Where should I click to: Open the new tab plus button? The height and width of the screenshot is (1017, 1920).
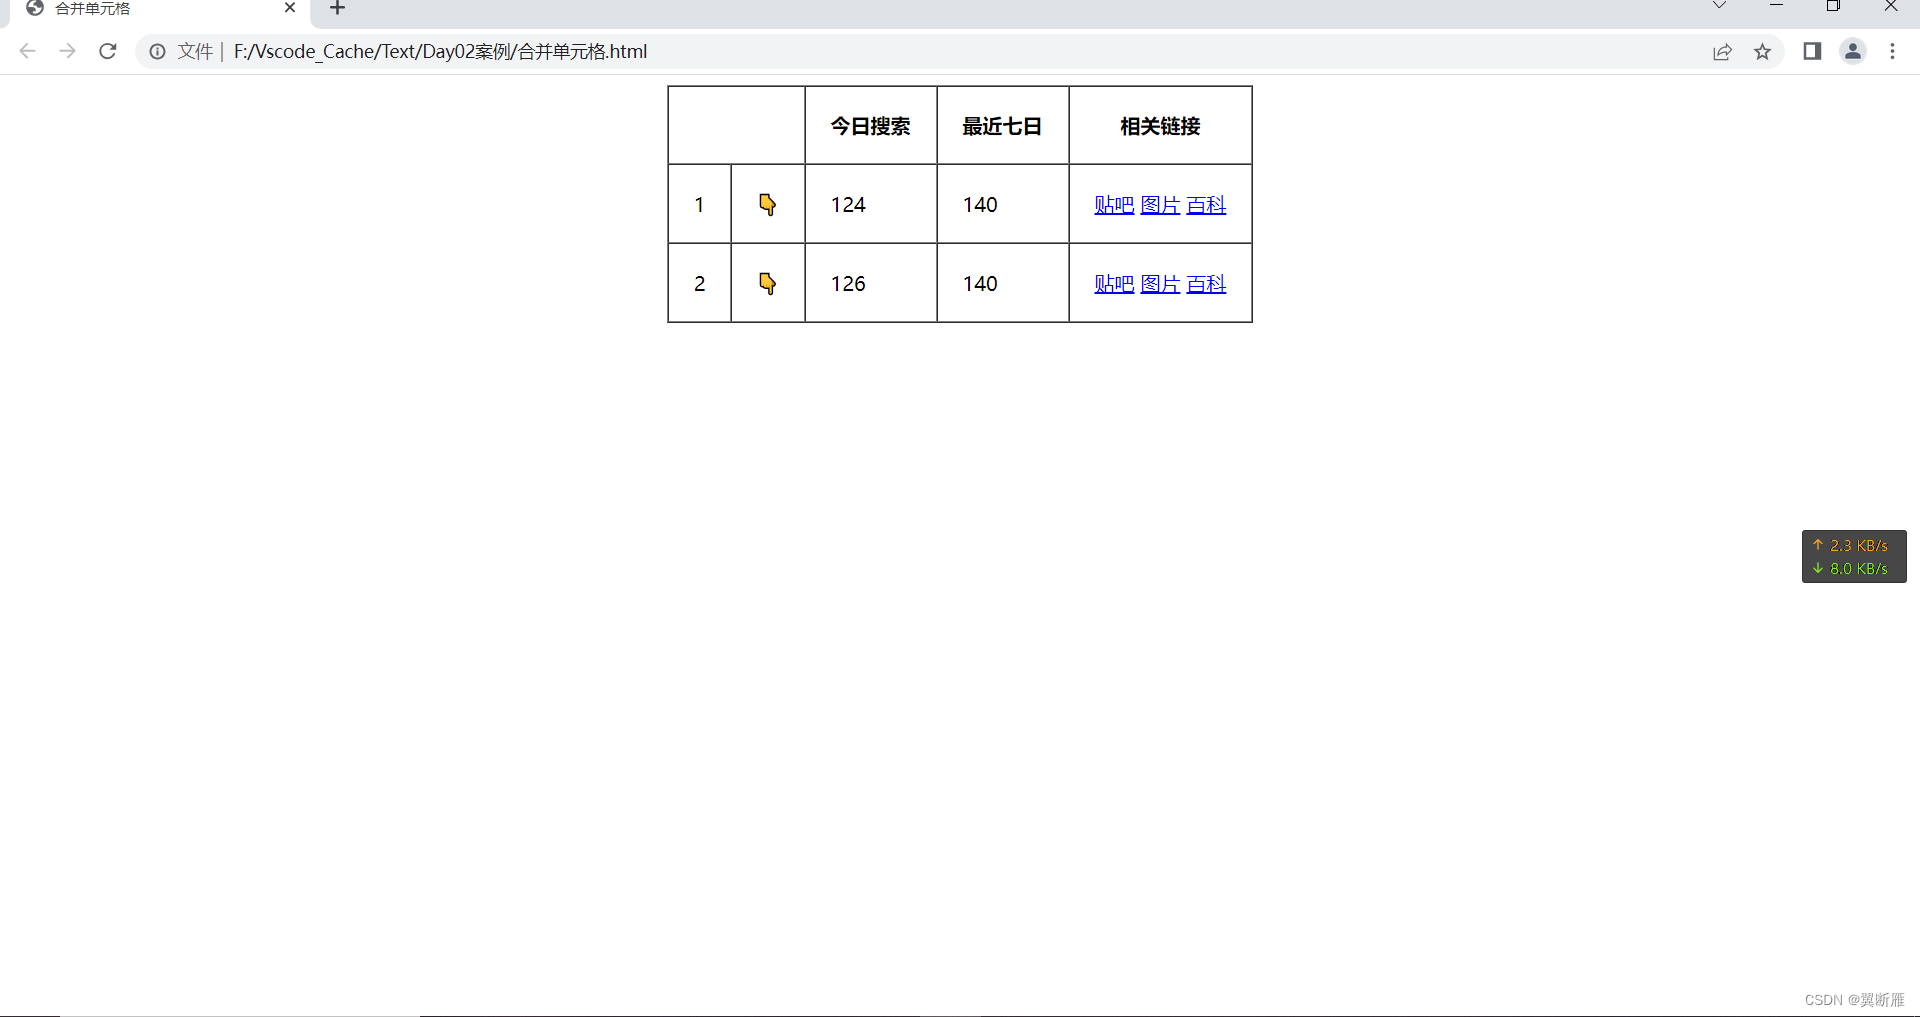coord(336,9)
